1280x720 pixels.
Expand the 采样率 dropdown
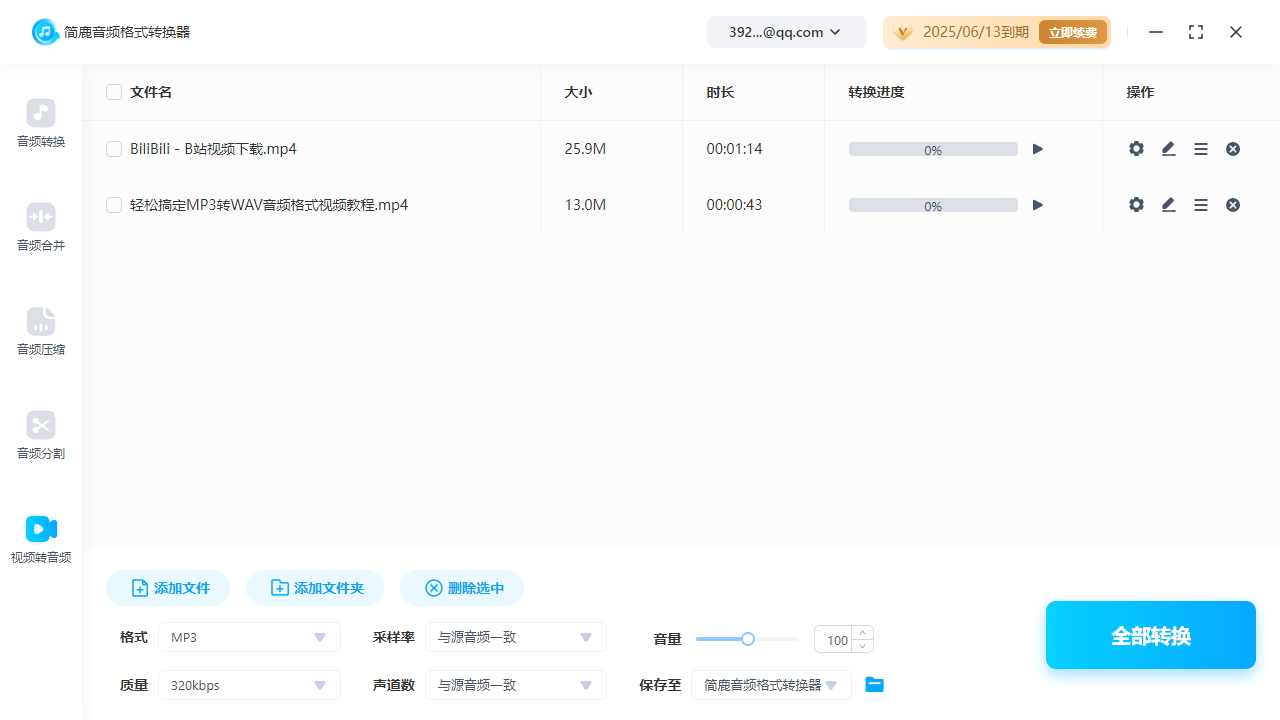click(x=515, y=637)
